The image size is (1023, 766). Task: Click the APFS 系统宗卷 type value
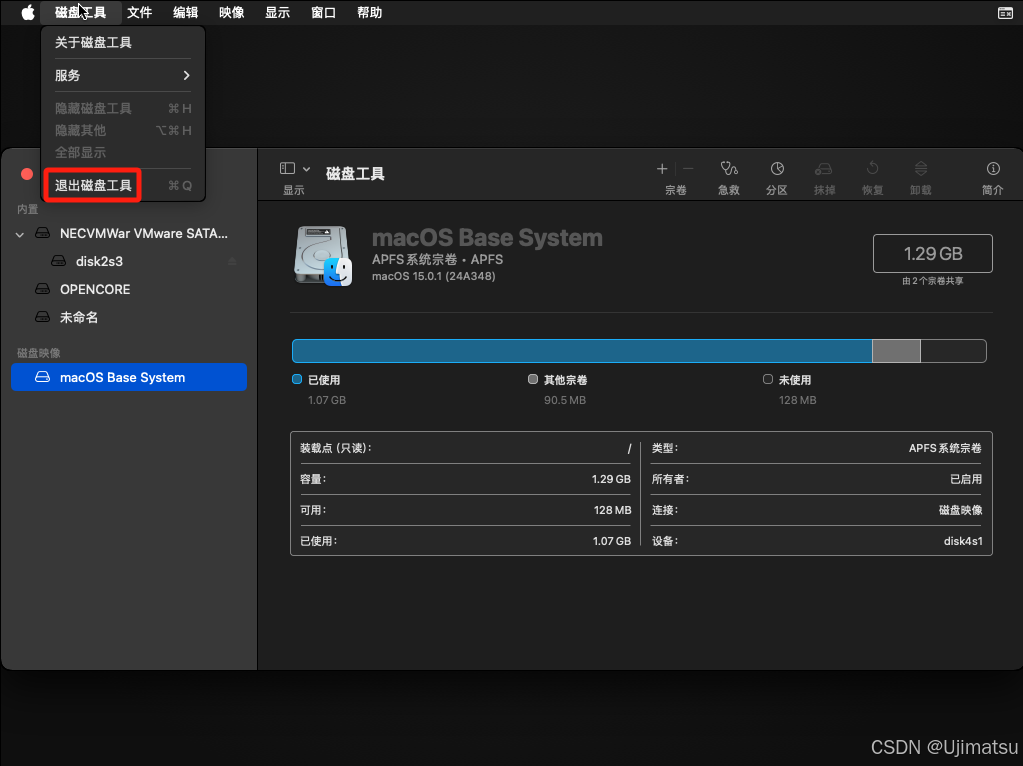click(945, 448)
